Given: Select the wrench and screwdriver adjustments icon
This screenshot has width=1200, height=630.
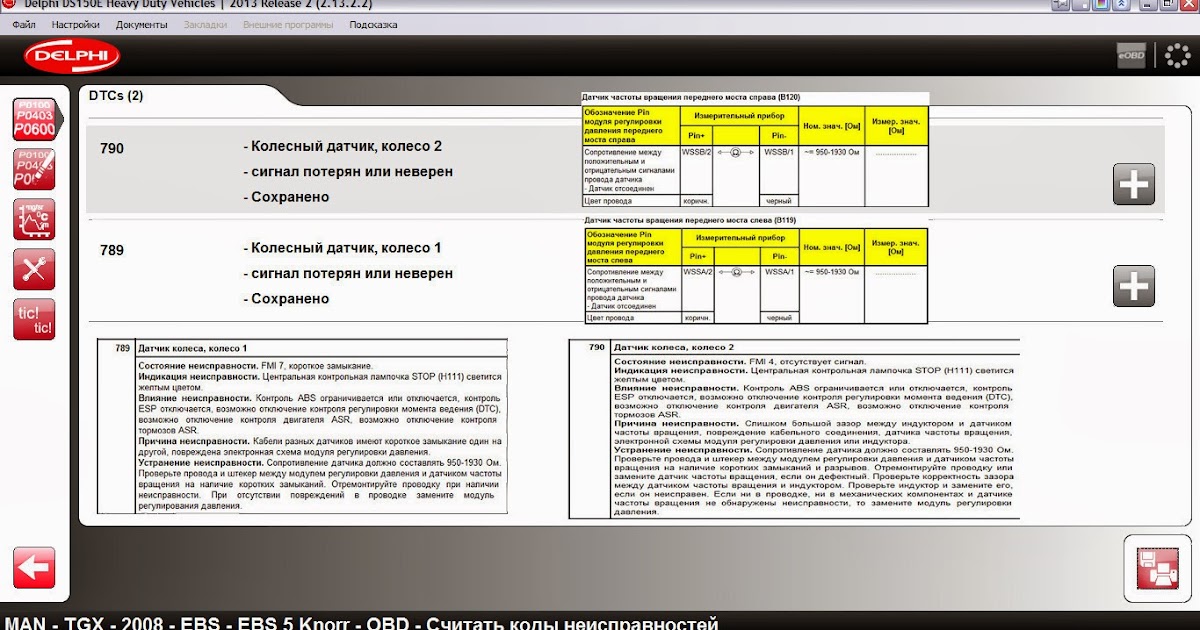Looking at the screenshot, I should [x=34, y=269].
